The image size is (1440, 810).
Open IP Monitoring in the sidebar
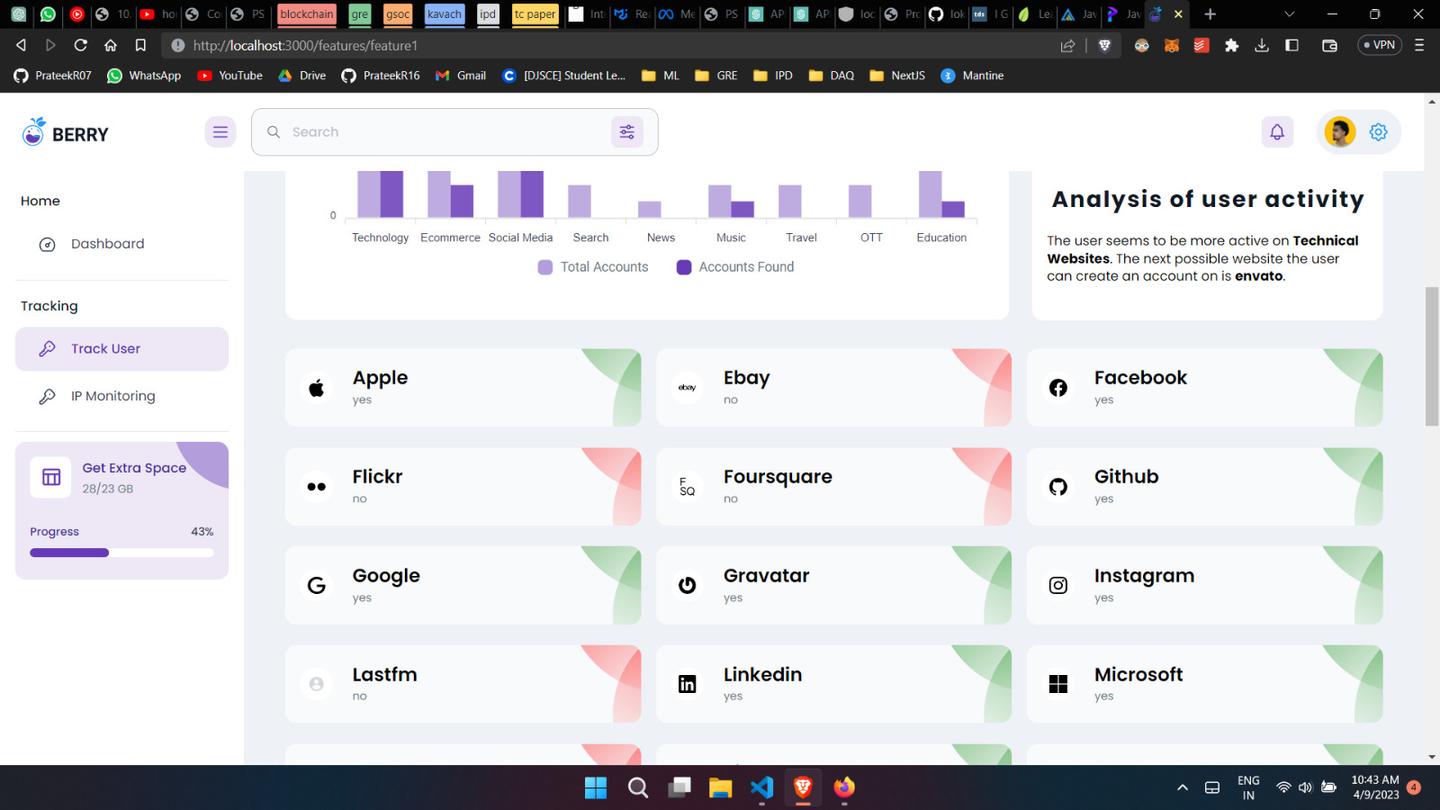[122, 396]
